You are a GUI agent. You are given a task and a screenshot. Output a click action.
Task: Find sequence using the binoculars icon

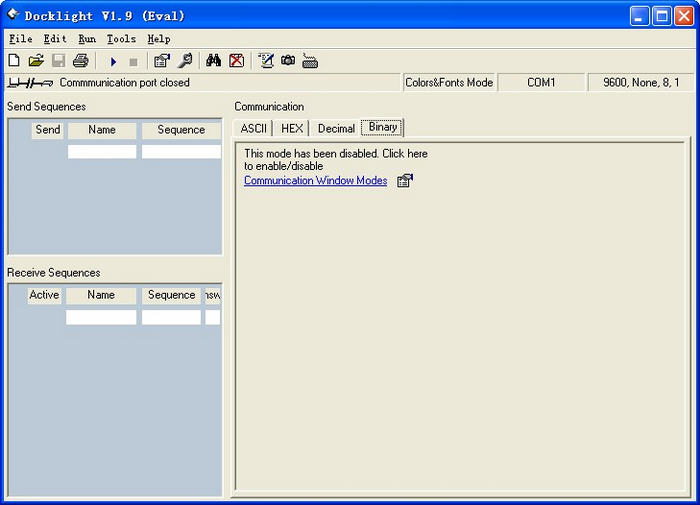[x=213, y=60]
